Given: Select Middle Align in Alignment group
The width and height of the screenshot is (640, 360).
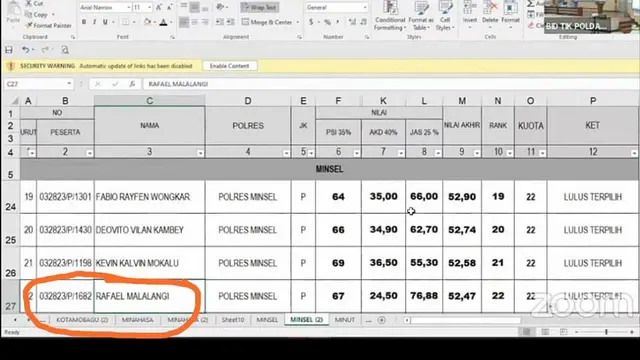Looking at the screenshot, I should pyautogui.click(x=195, y=7).
